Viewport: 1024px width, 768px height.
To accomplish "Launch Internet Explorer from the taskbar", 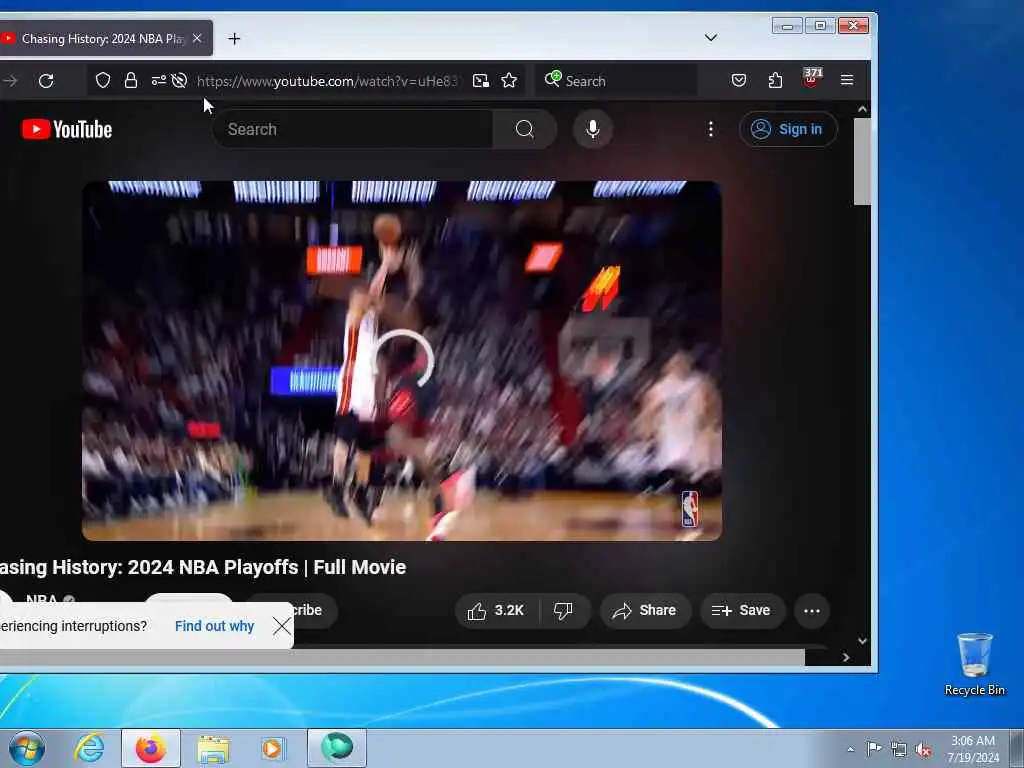I will [x=89, y=748].
